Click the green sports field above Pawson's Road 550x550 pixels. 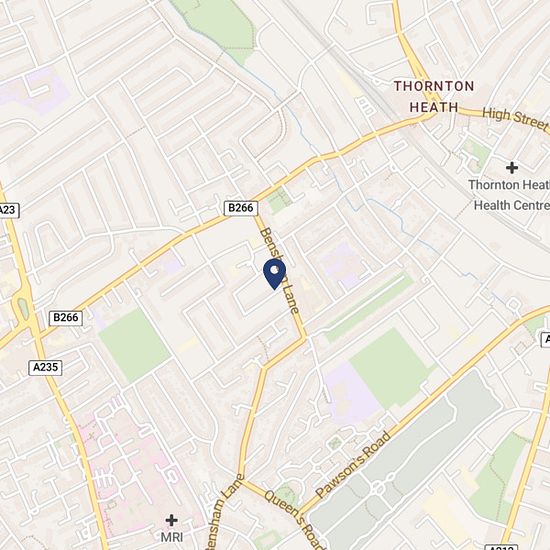coord(393,368)
